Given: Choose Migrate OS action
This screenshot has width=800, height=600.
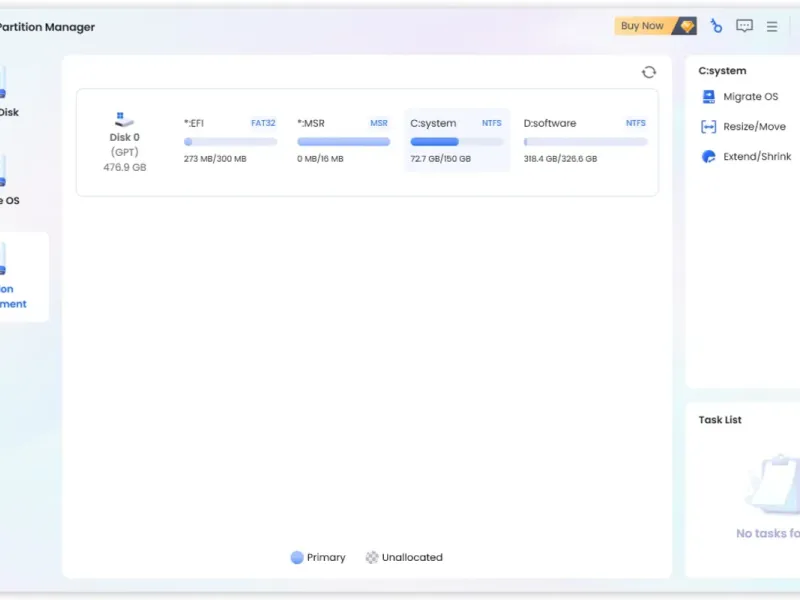Looking at the screenshot, I should 751,96.
